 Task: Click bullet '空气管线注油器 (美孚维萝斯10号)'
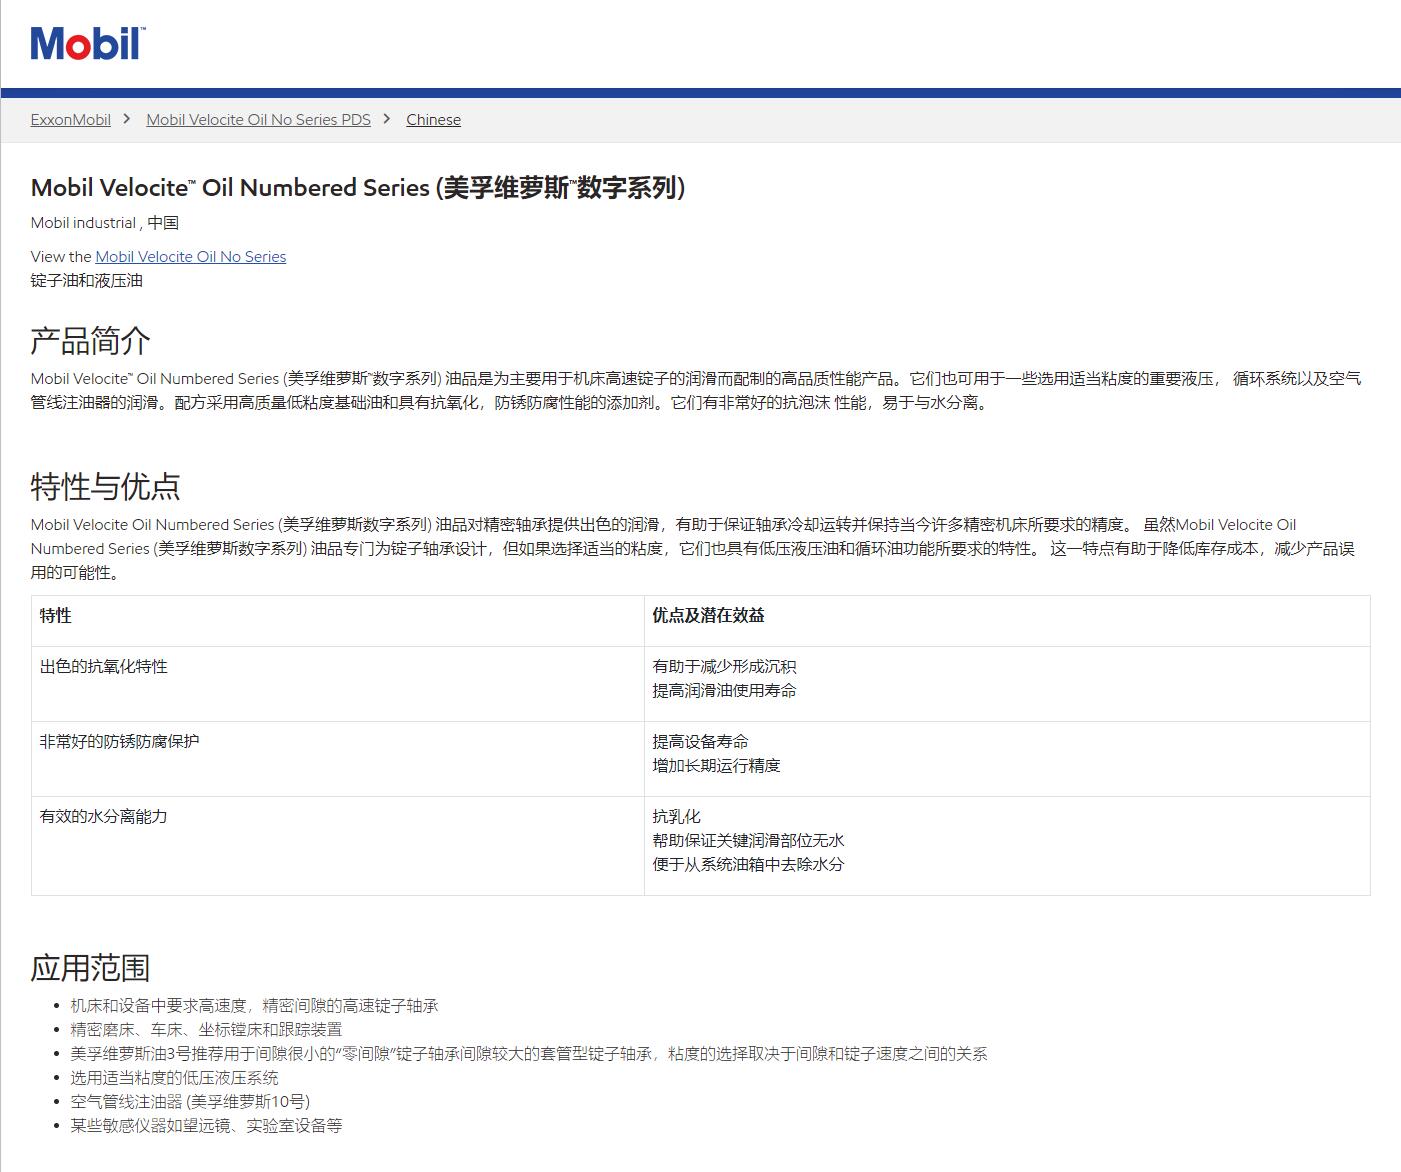pos(191,1102)
